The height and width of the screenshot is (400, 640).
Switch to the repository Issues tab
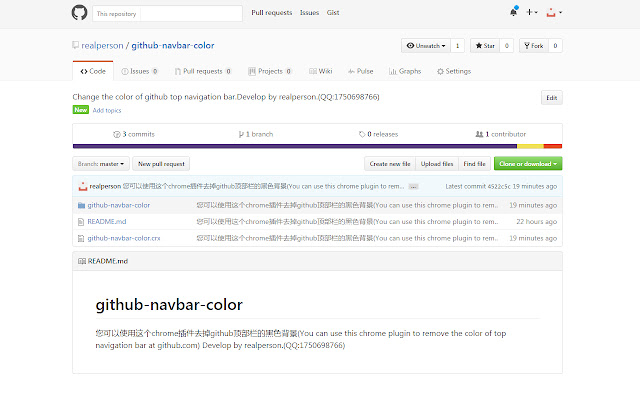(140, 71)
